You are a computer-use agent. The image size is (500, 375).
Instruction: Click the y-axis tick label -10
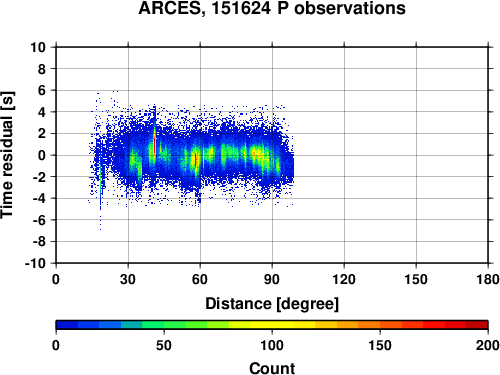35,263
